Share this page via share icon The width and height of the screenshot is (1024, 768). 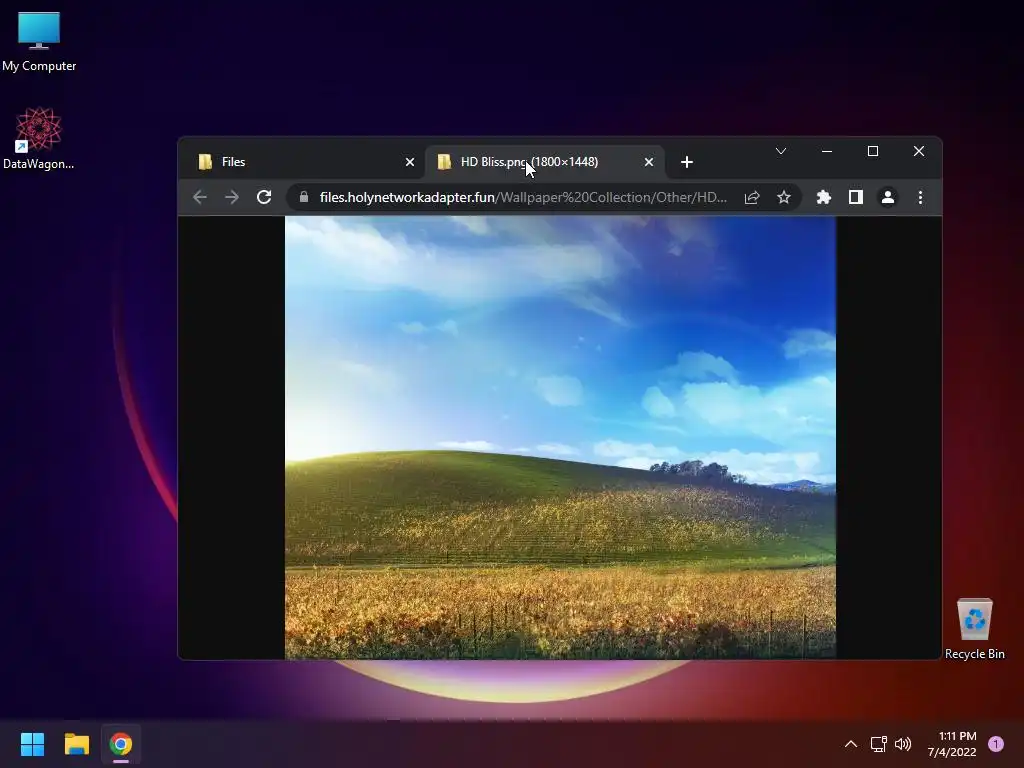coord(752,197)
